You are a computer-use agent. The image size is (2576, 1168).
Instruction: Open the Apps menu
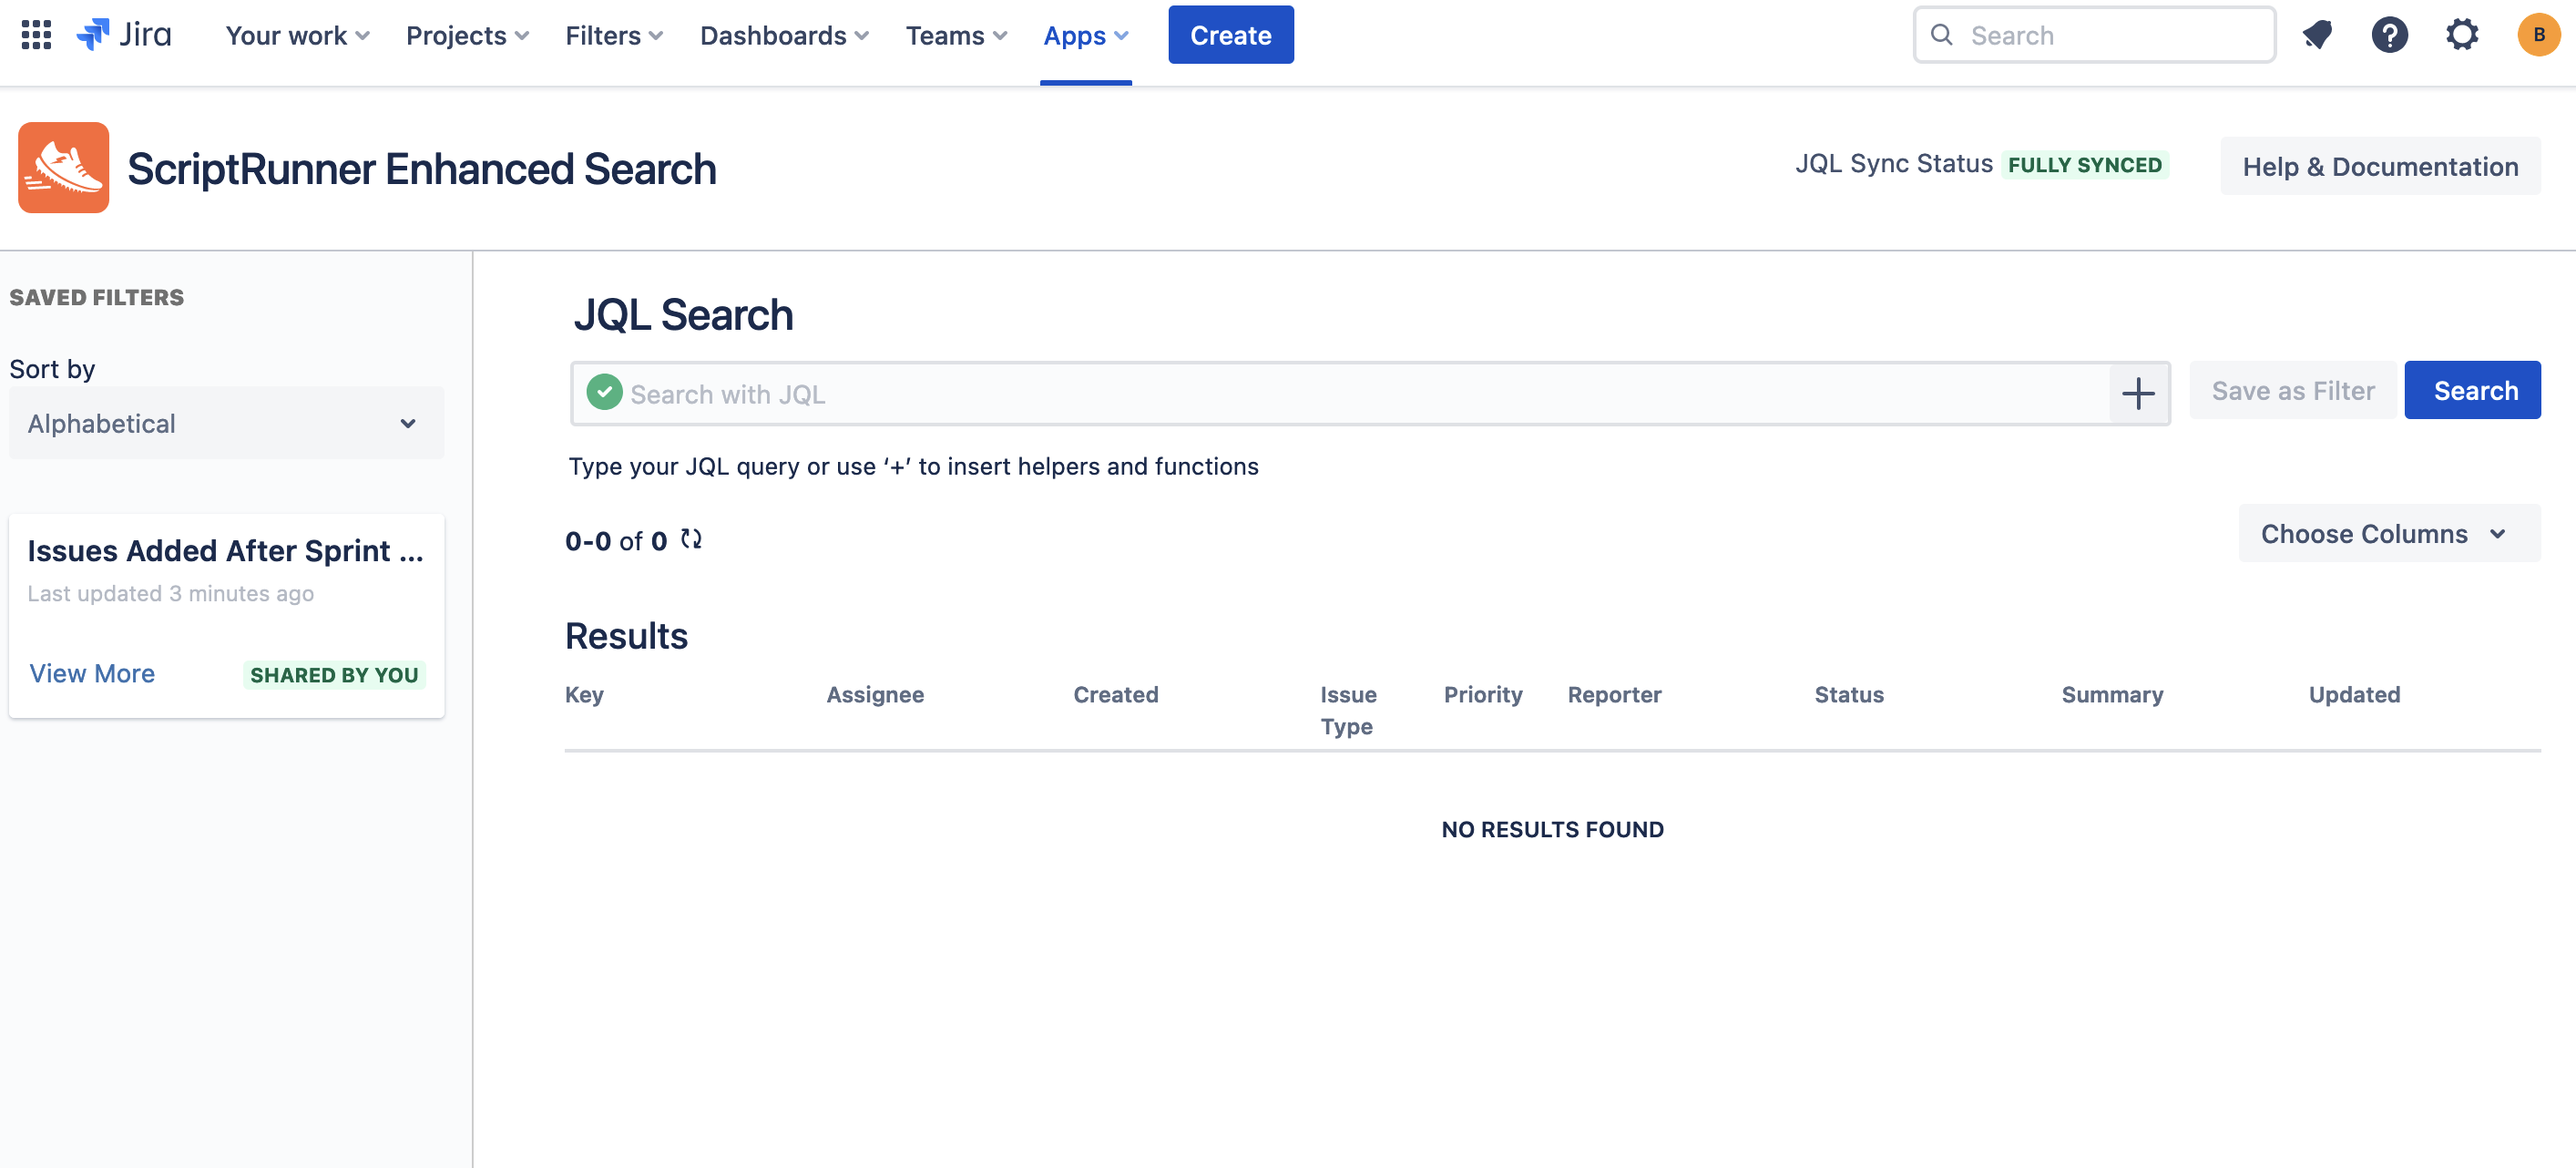click(x=1085, y=35)
